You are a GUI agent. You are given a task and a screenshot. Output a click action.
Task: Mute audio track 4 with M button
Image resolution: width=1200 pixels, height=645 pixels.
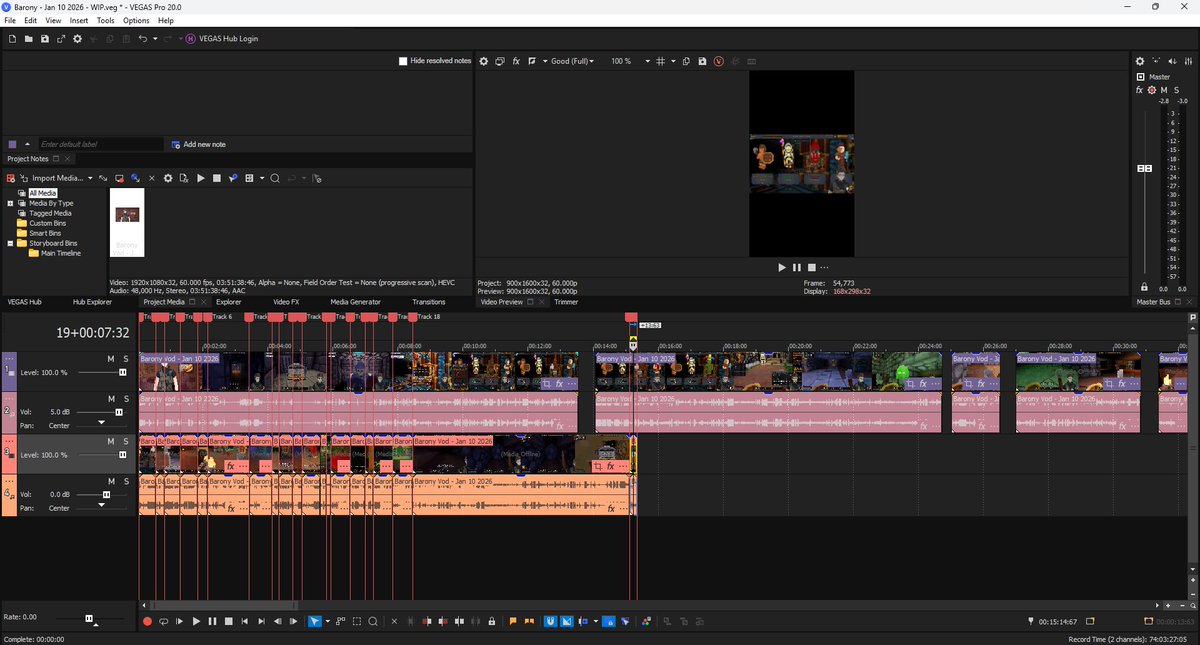[x=111, y=482]
